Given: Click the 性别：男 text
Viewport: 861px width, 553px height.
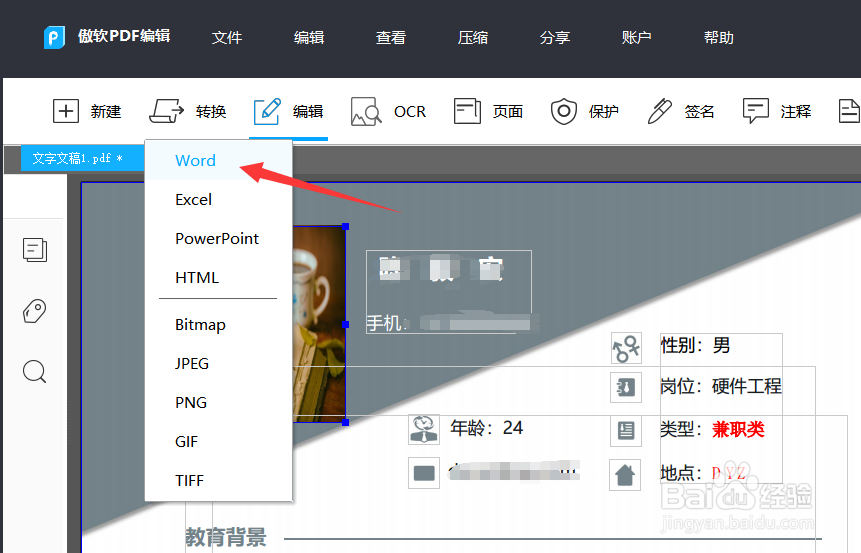Looking at the screenshot, I should (x=695, y=346).
